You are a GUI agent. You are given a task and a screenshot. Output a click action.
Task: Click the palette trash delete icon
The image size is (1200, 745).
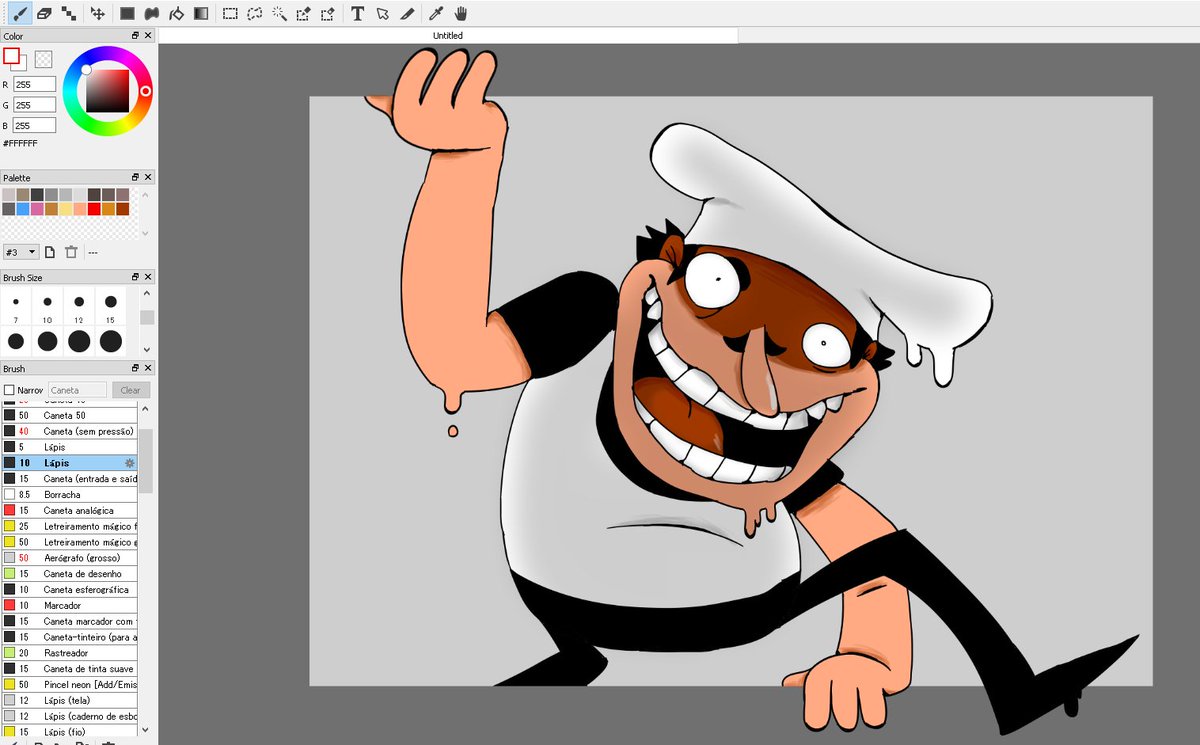[x=71, y=252]
